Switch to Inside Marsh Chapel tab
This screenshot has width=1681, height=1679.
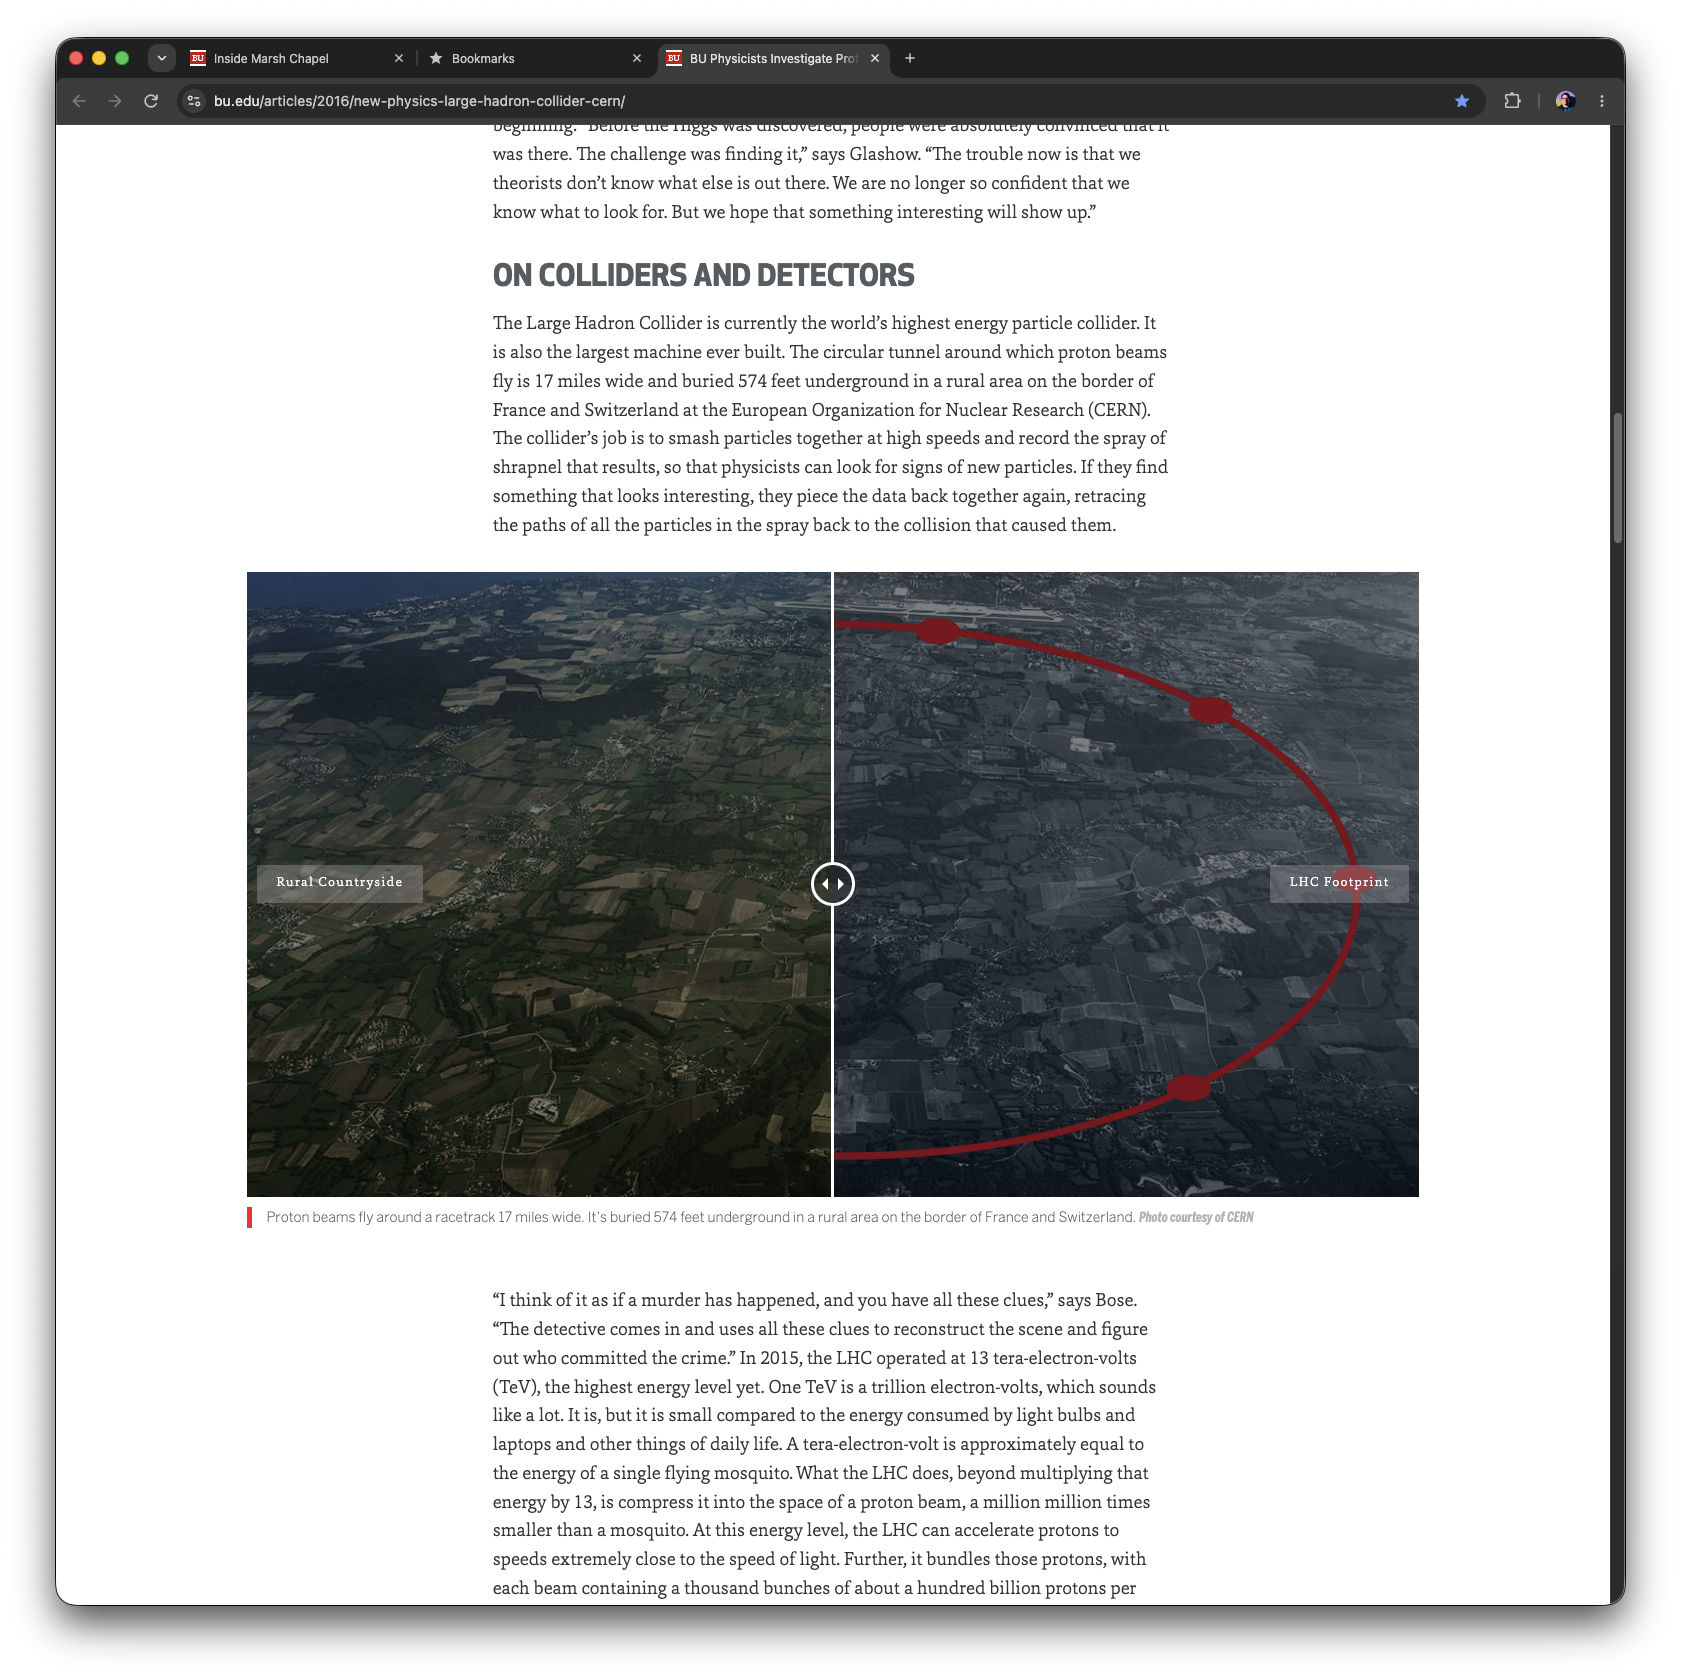coord(297,58)
